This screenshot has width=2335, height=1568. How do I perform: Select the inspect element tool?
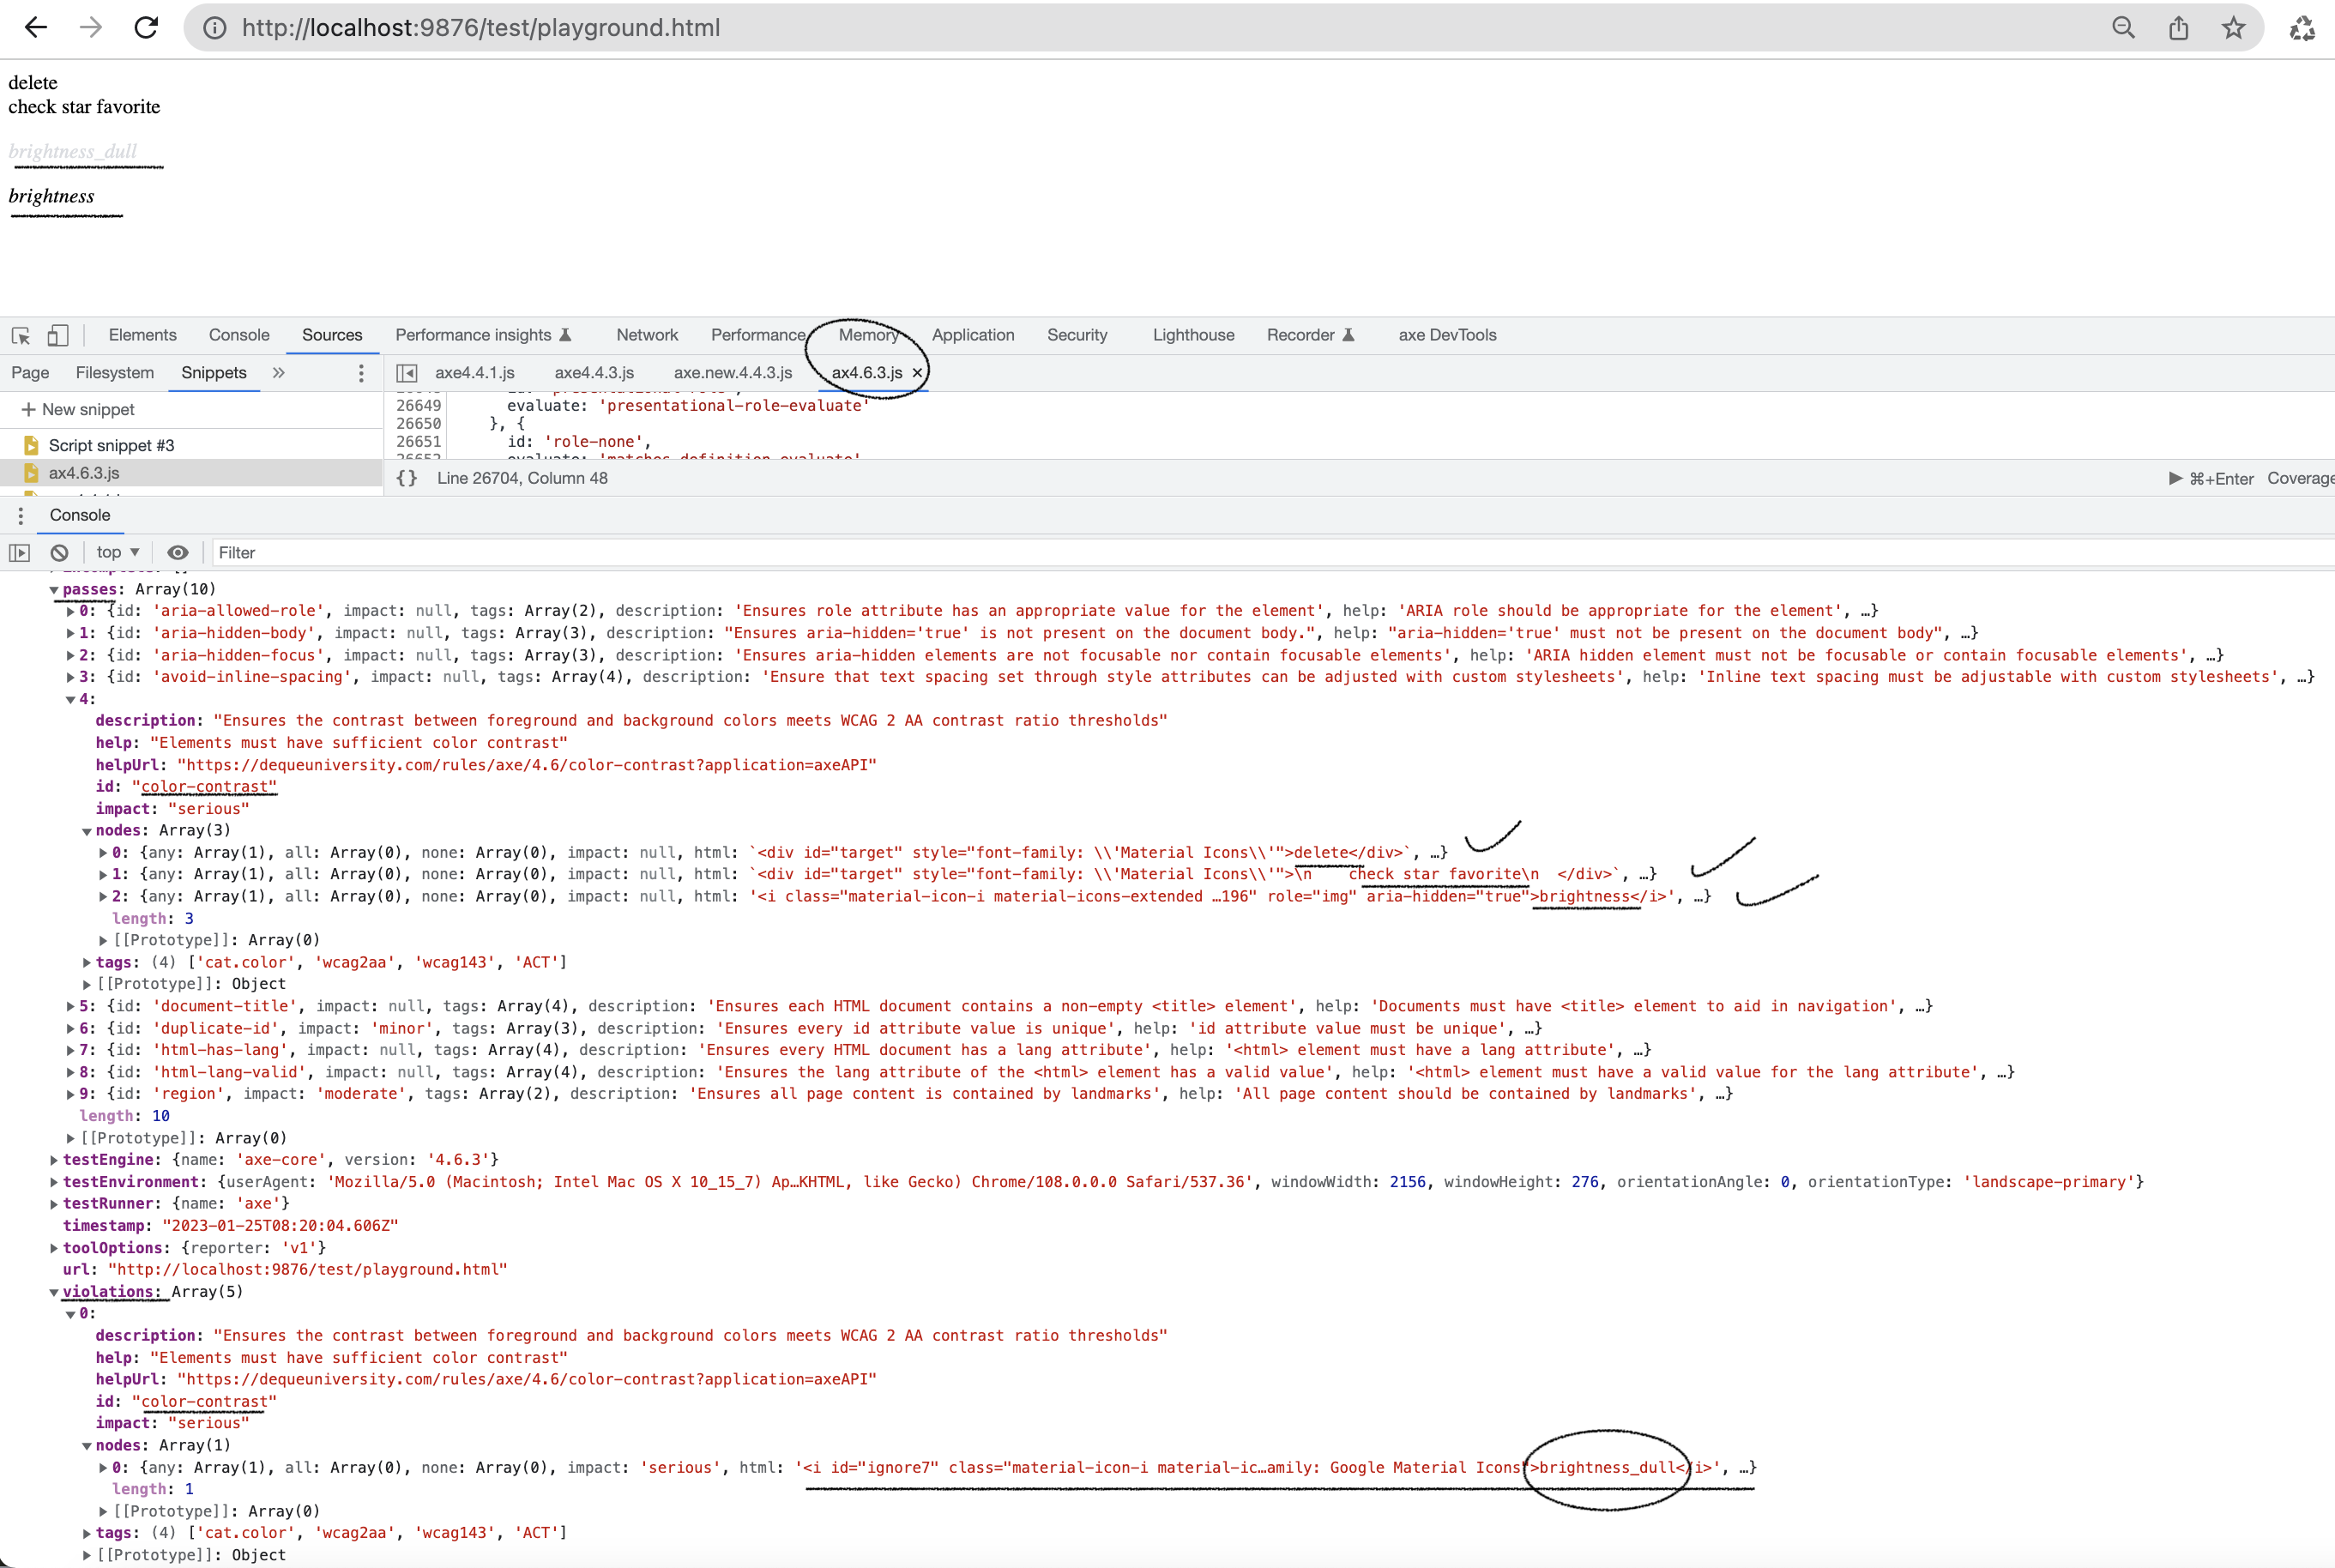pyautogui.click(x=20, y=336)
